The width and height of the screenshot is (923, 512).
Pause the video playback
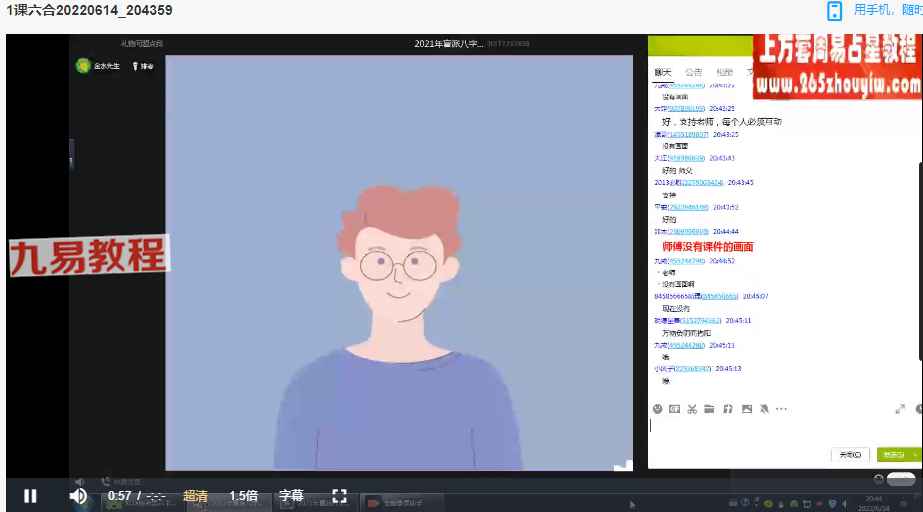tap(30, 495)
